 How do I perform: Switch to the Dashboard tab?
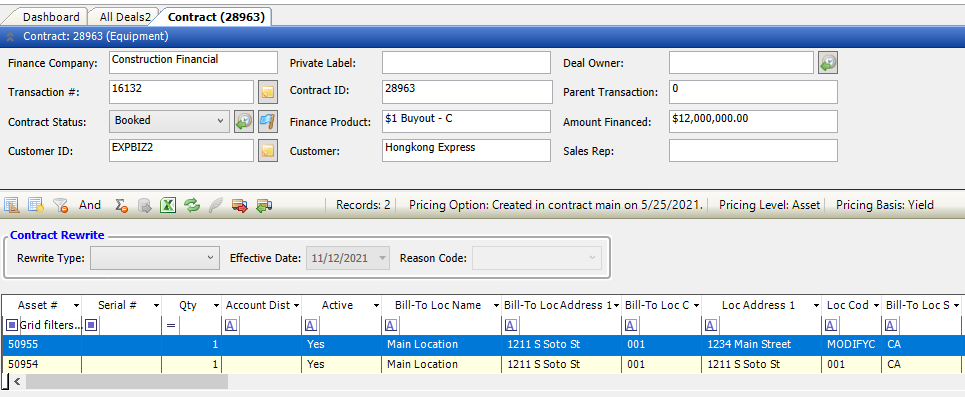pyautogui.click(x=51, y=17)
